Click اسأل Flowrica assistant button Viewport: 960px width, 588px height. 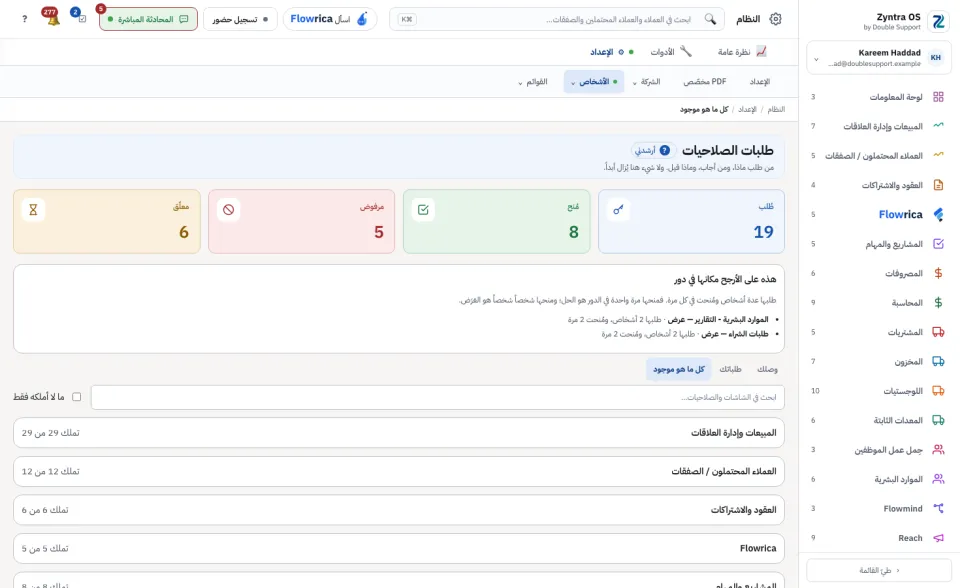329,19
